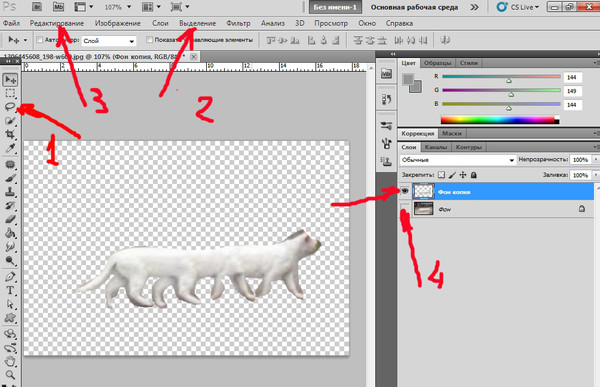Expand the Непрозрачность opacity arrow
This screenshot has height=387, width=600.
(596, 159)
